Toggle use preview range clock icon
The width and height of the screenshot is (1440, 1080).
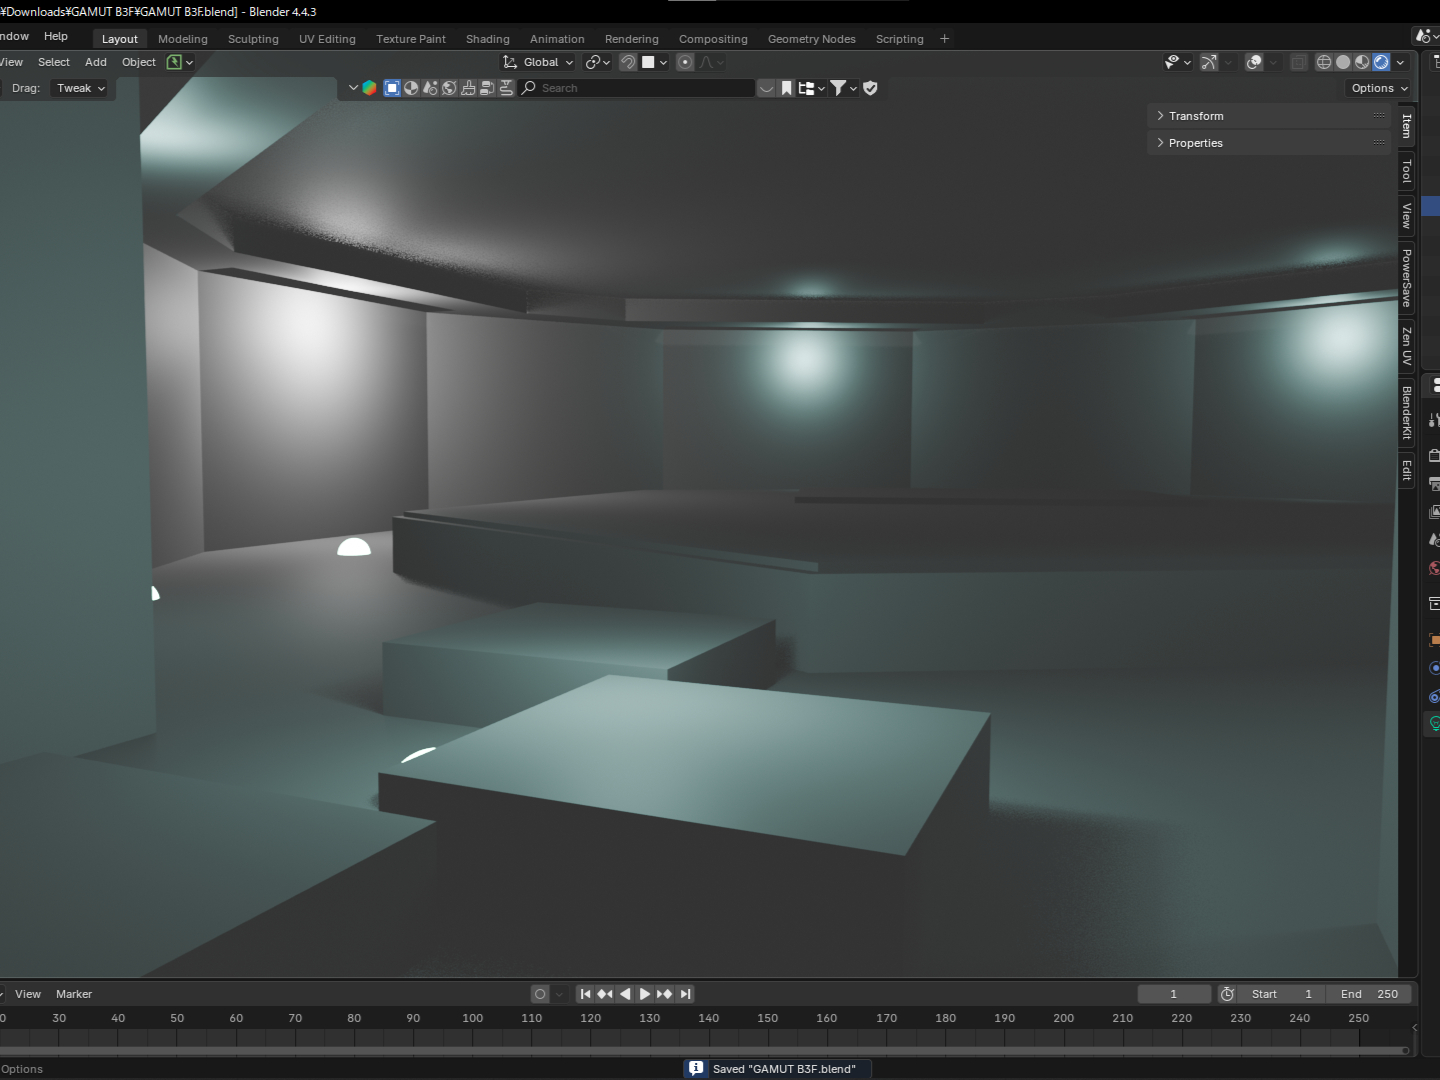click(1227, 994)
